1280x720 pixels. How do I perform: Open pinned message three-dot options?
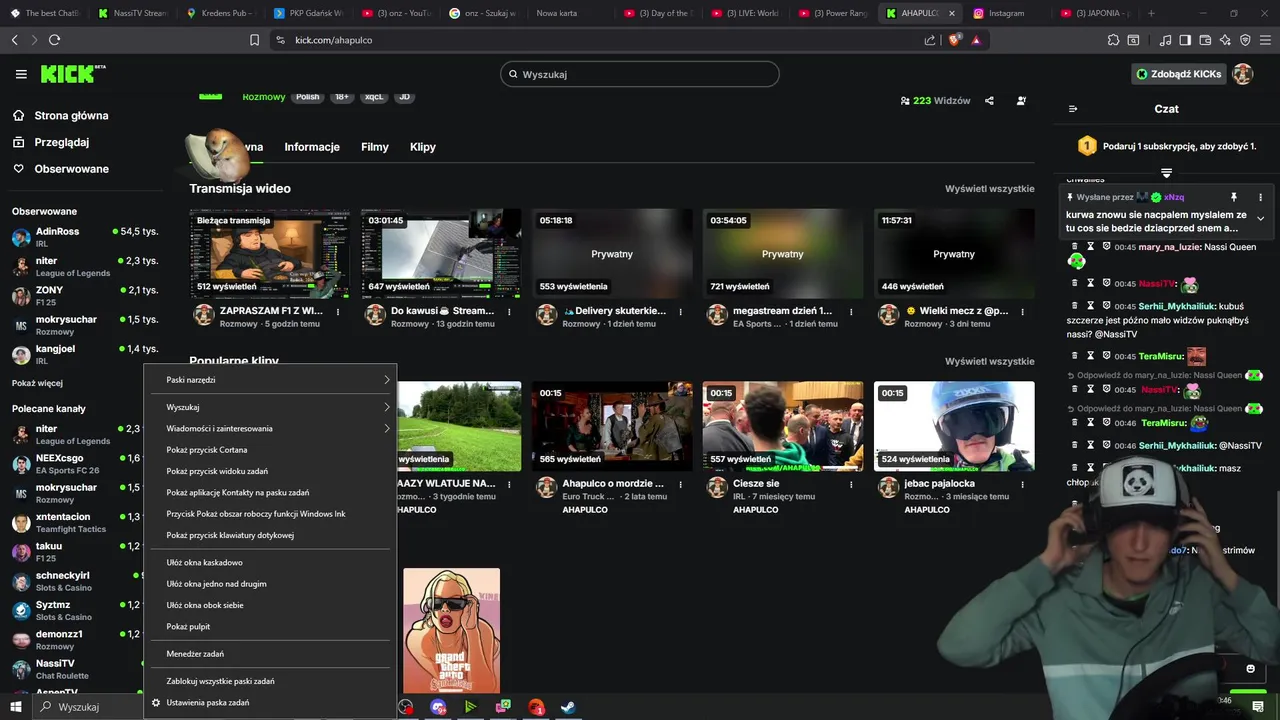pyautogui.click(x=1260, y=197)
